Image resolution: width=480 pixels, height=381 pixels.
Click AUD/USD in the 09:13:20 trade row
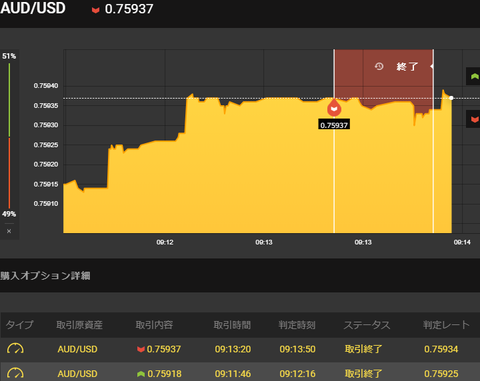(x=77, y=349)
